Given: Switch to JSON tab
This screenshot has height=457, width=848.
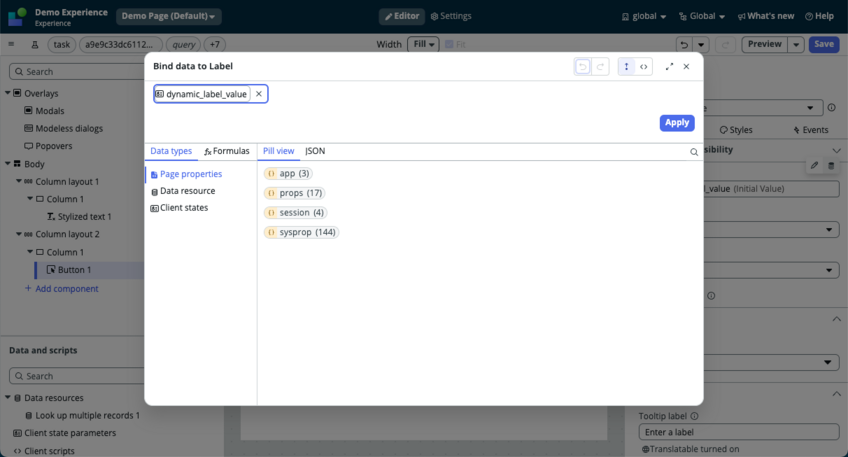Looking at the screenshot, I should pos(315,151).
